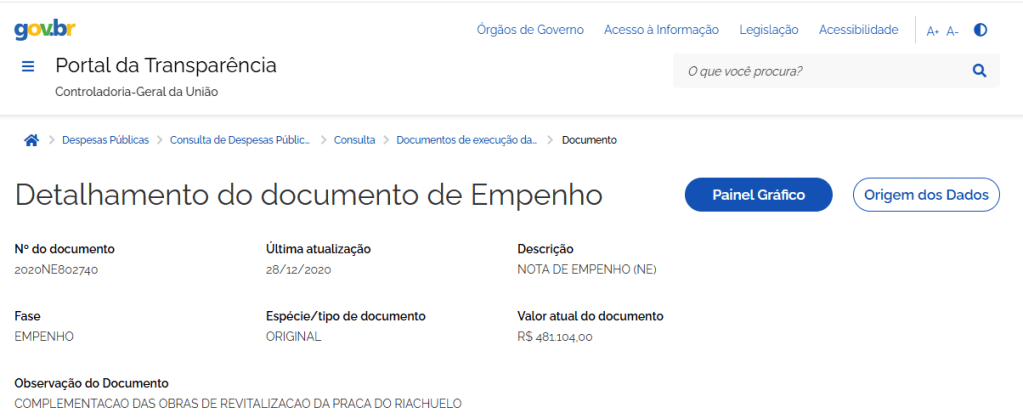Navigate to Despesas Públicas breadcrumb
This screenshot has height=419, width=1023.
105,140
